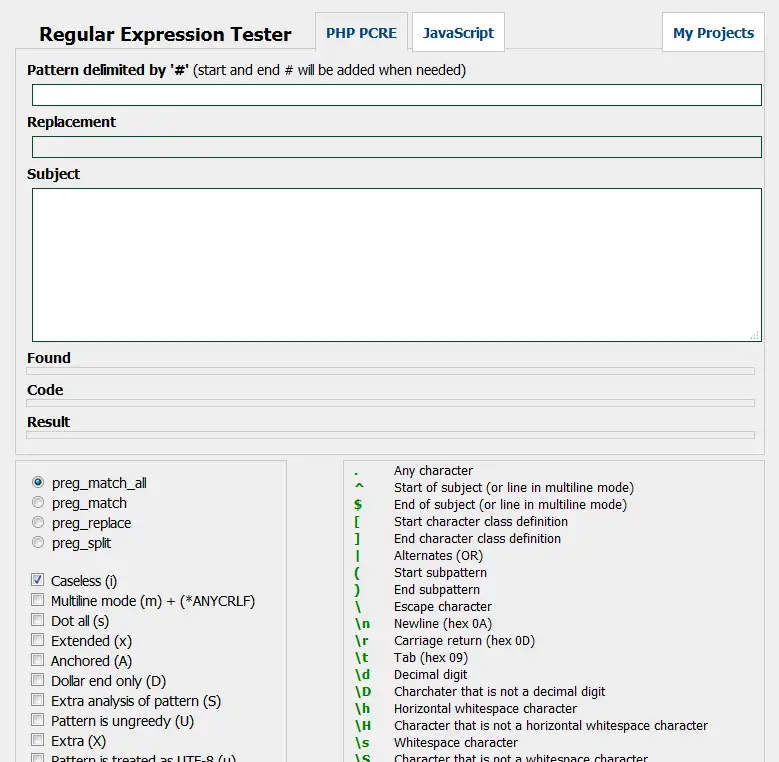Check Extra analysis of pattern (S)
This screenshot has height=762, width=779.
point(37,700)
